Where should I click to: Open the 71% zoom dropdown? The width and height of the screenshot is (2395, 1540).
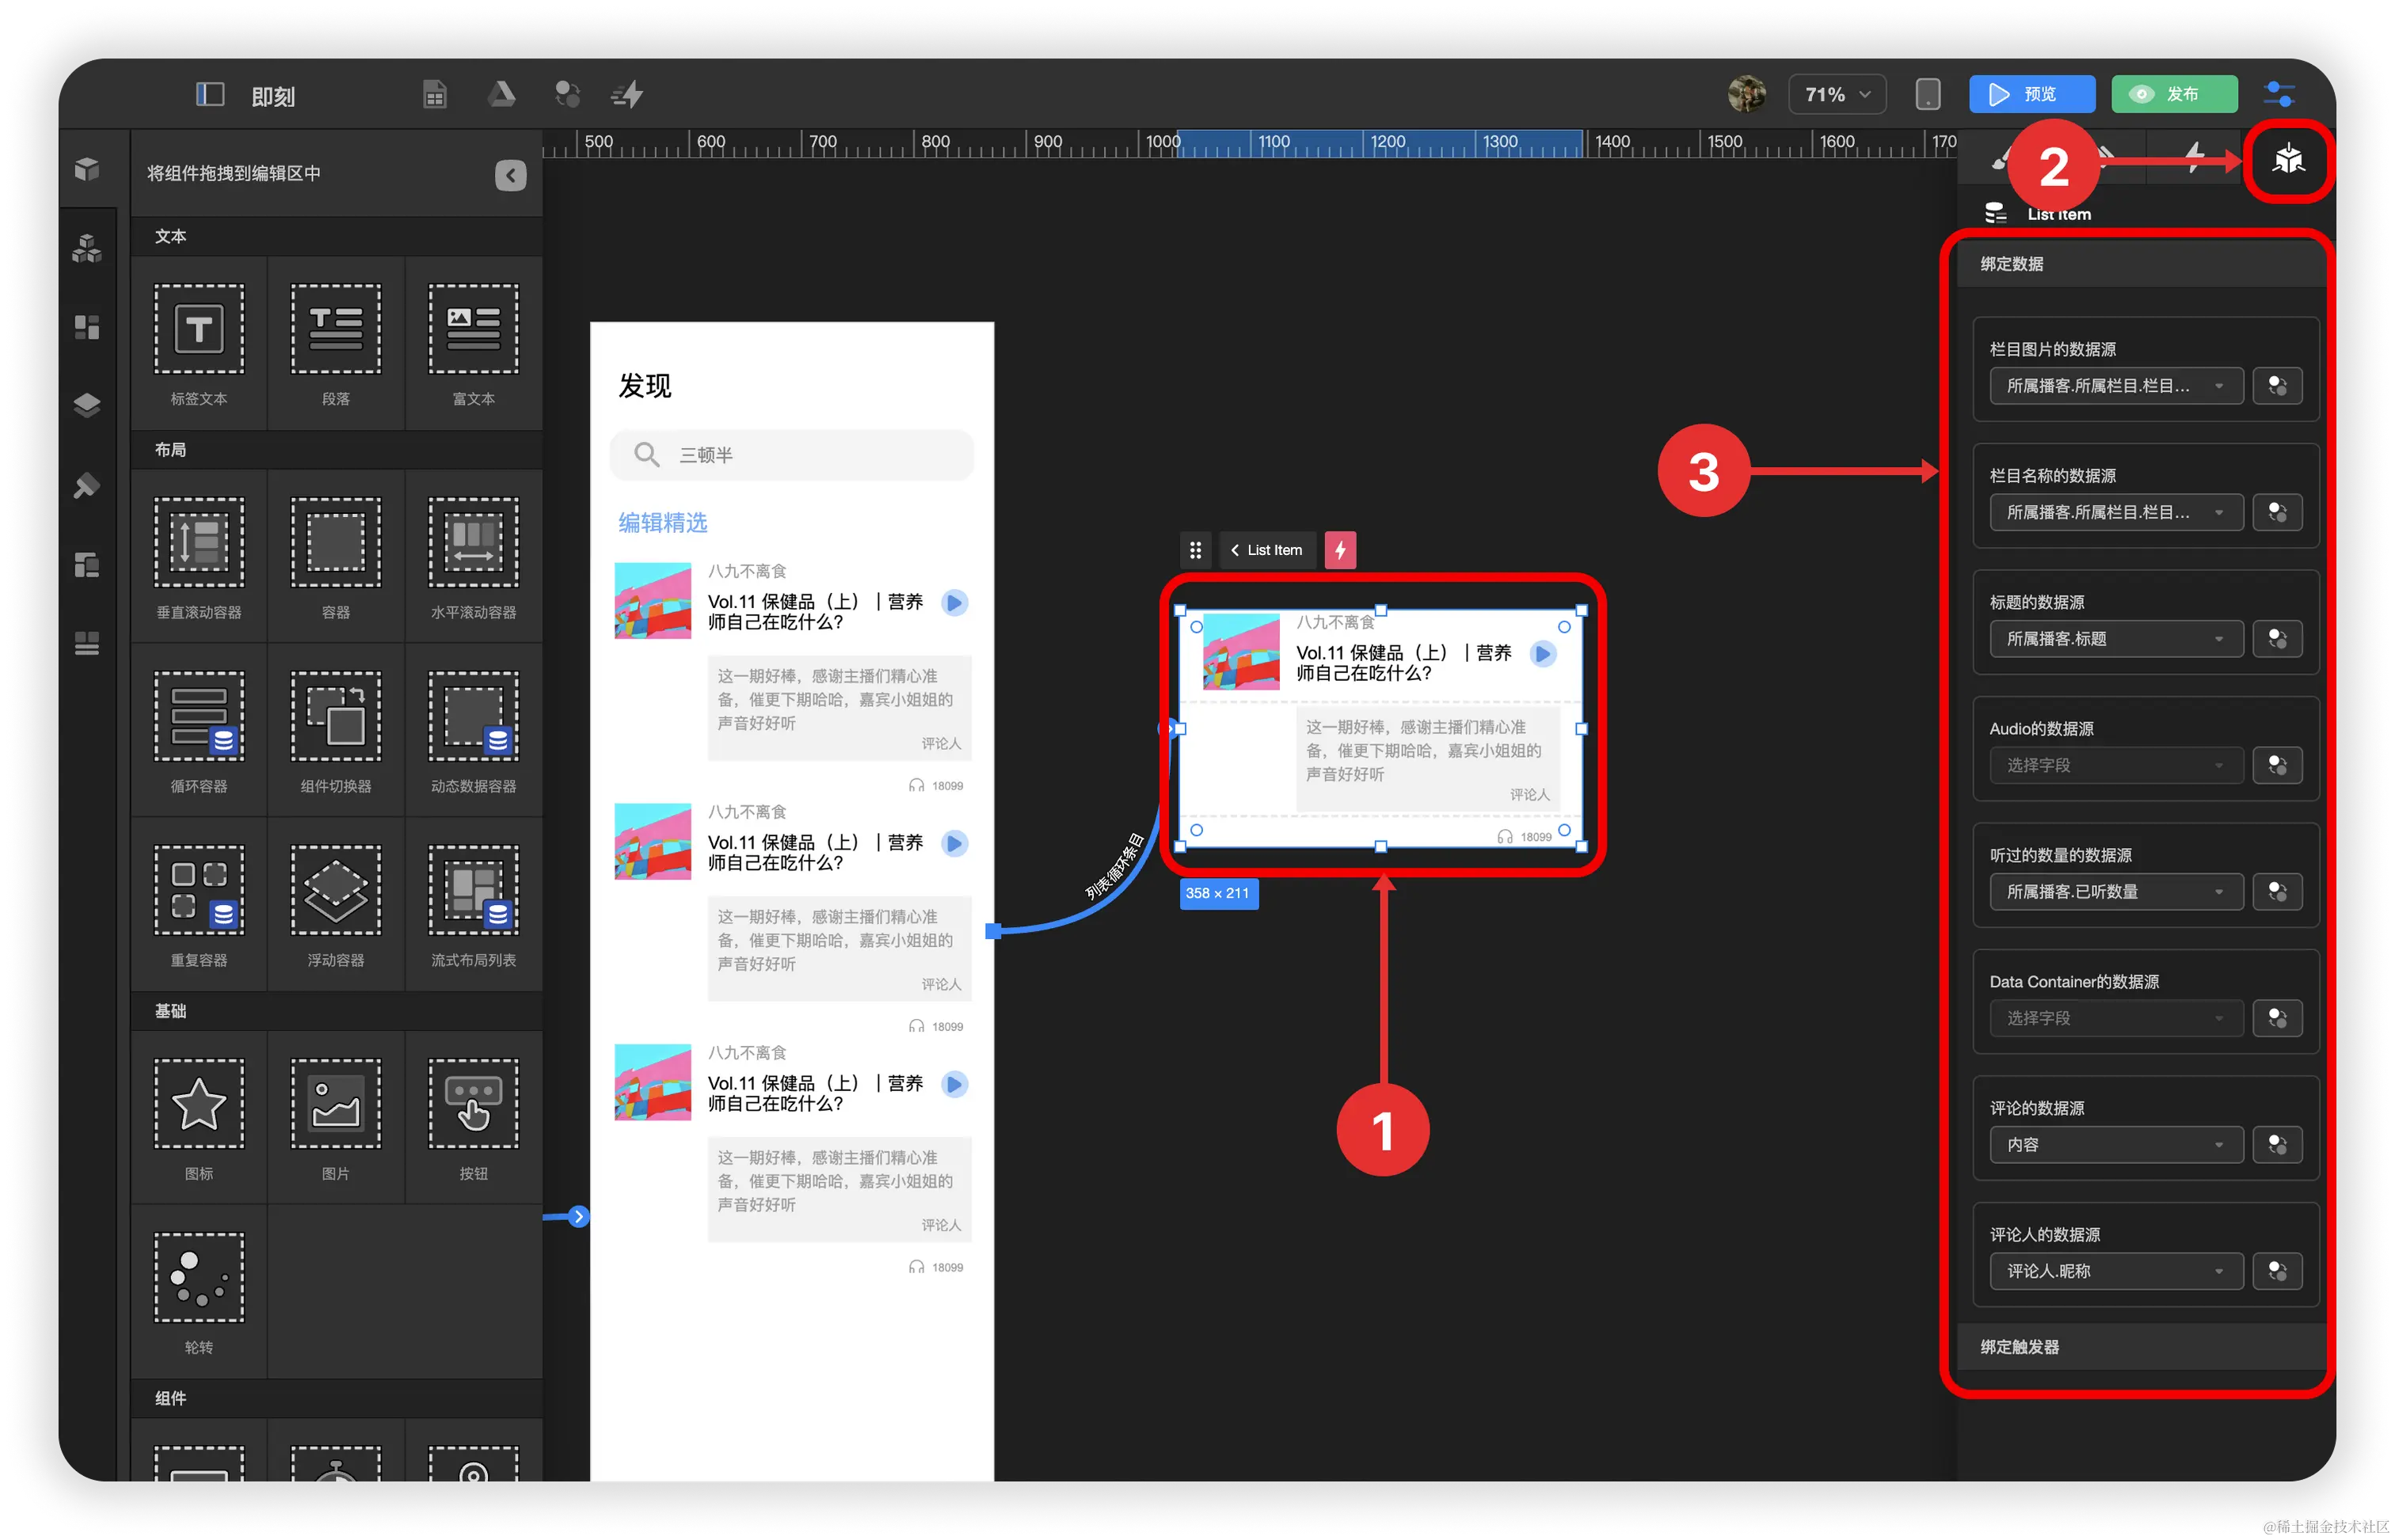pyautogui.click(x=1836, y=94)
